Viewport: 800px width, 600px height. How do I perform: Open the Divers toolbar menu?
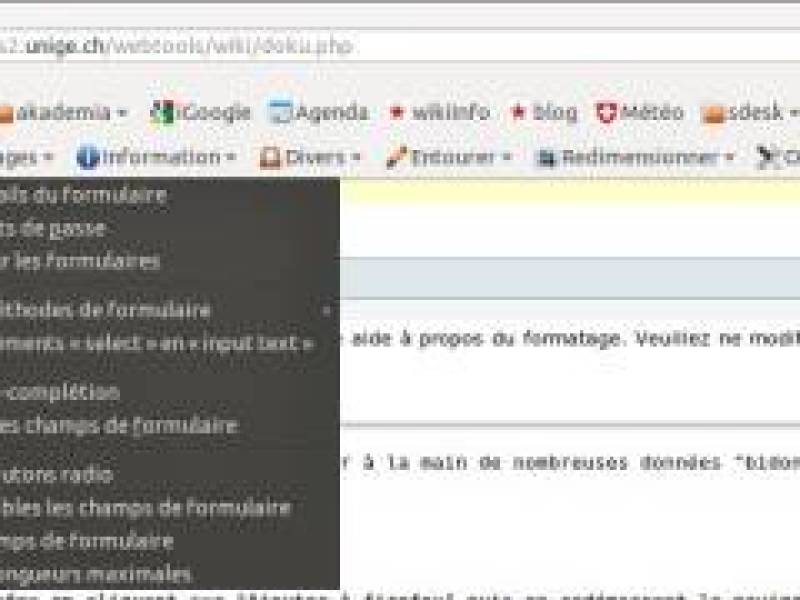[310, 157]
